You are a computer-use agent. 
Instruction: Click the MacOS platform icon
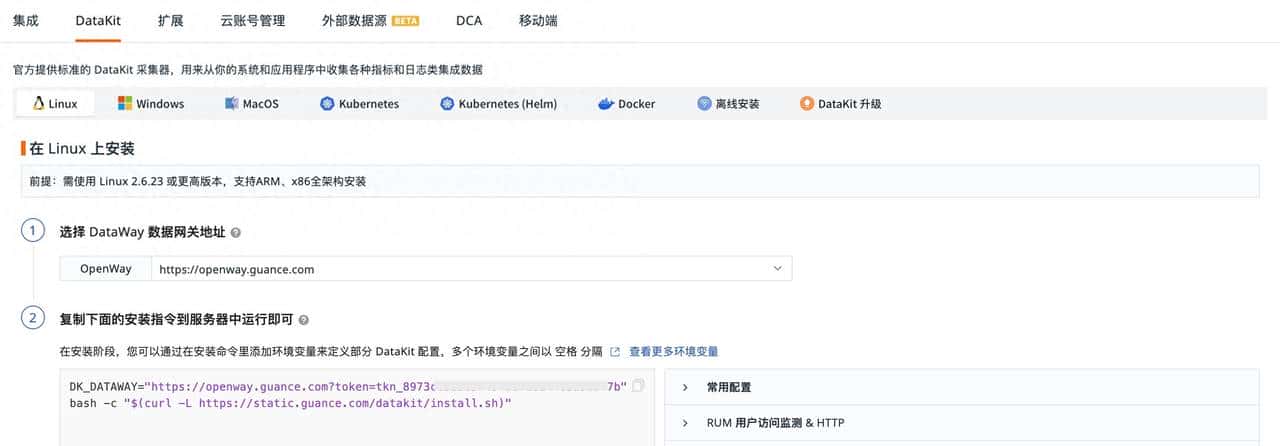point(231,104)
